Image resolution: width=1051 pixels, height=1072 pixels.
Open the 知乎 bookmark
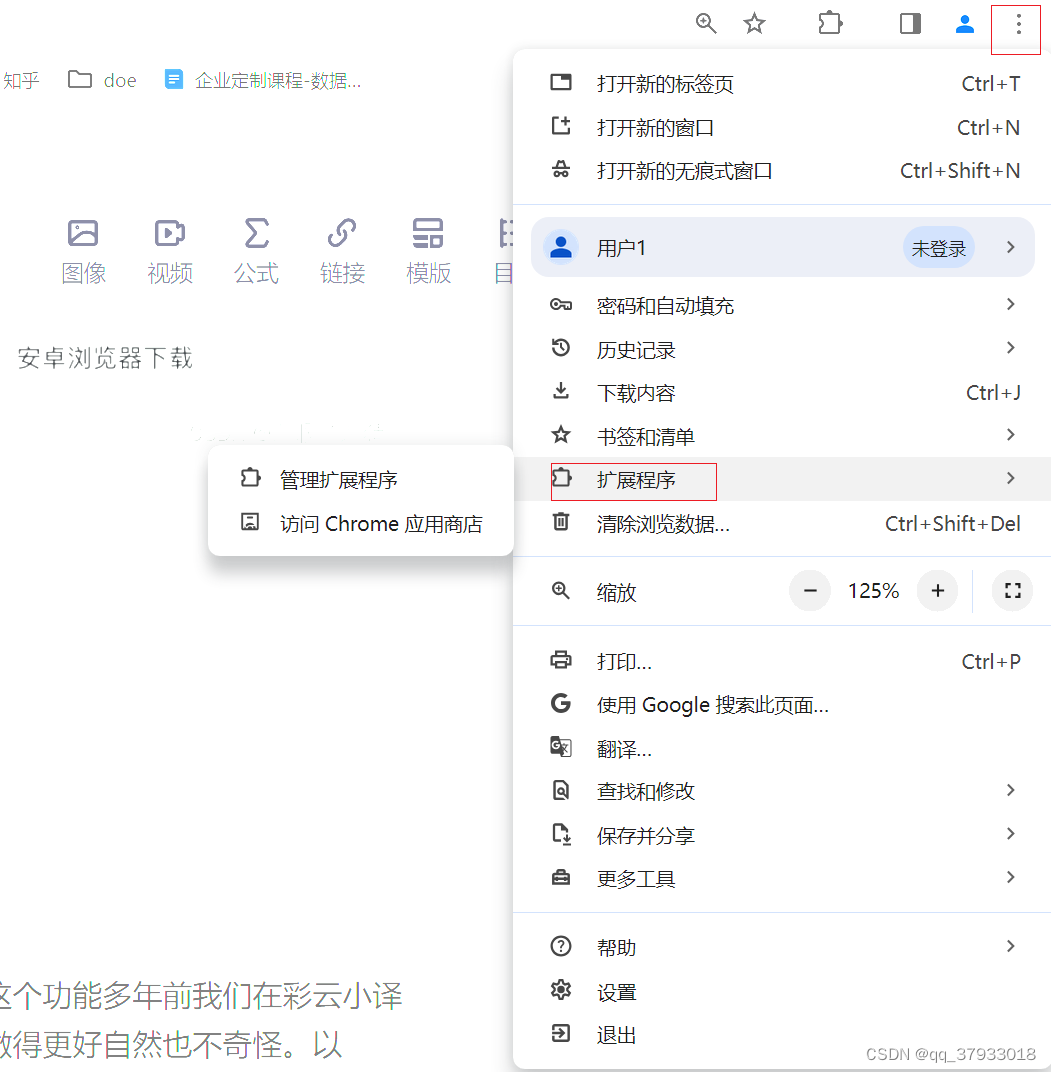(21, 80)
